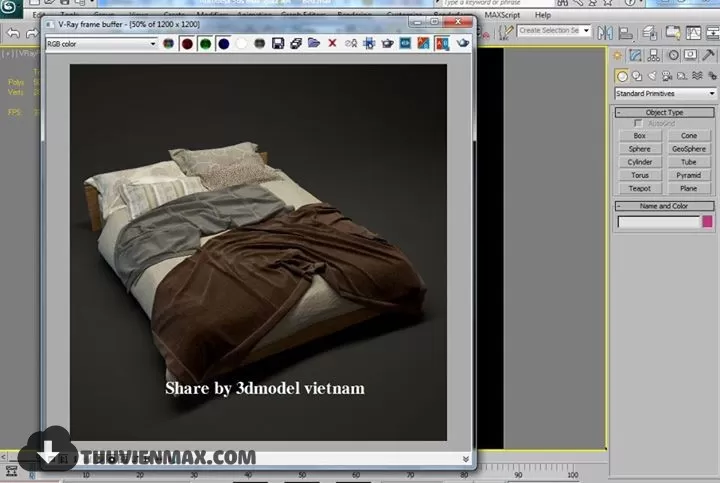Collapse the Name and Color rollout
Viewport: 720px width, 483px height.
(664, 206)
